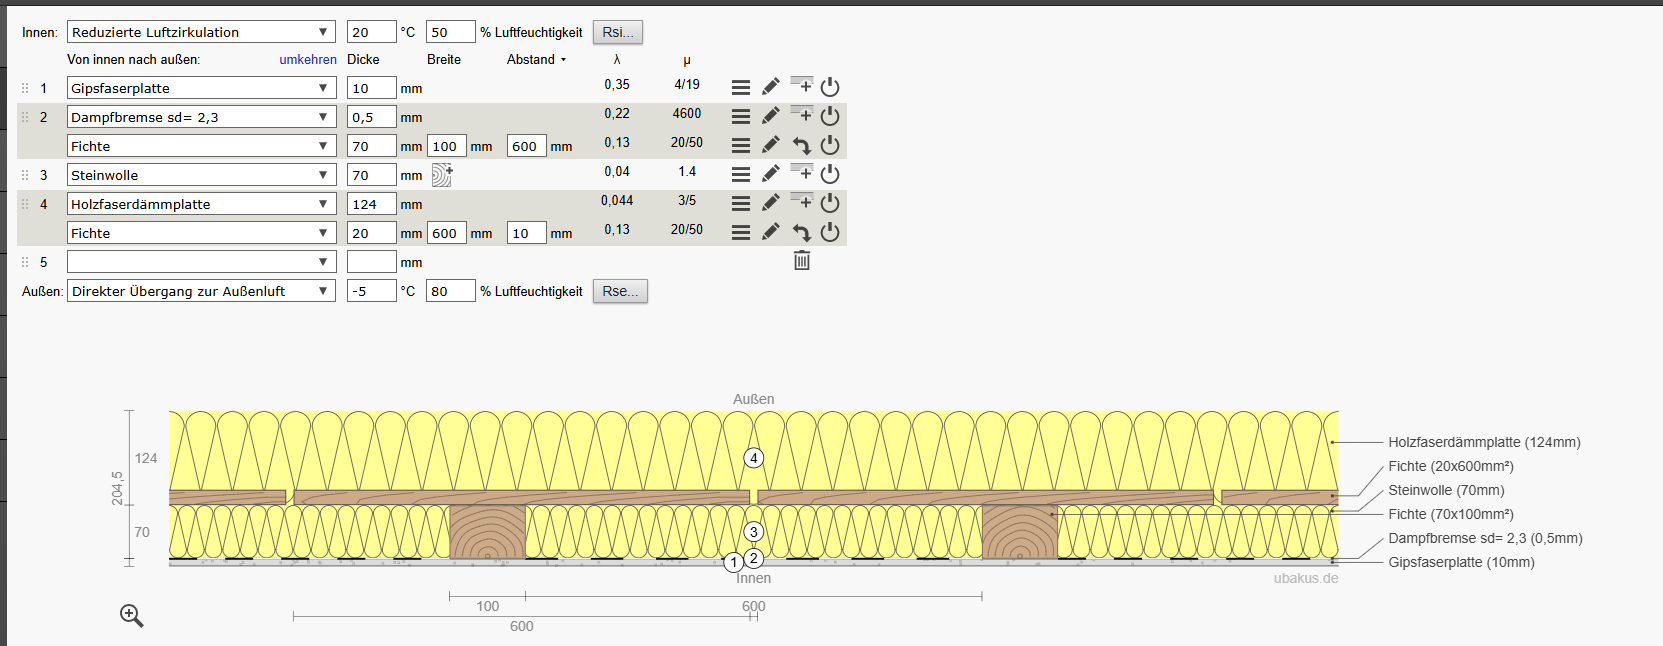Open the menu icon for Gipsfaserplatte layer

[x=740, y=88]
